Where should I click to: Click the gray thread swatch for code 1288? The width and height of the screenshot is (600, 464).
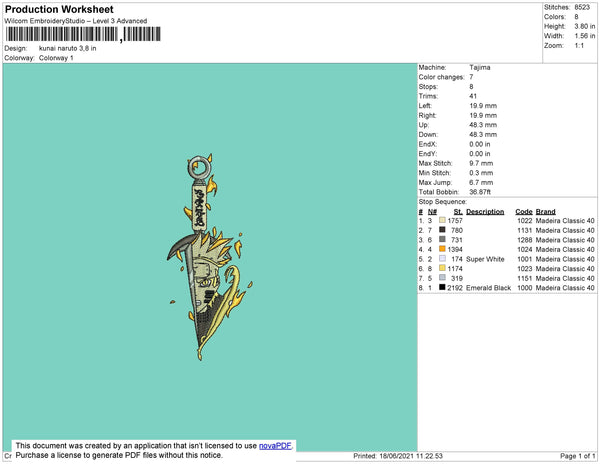click(x=442, y=239)
